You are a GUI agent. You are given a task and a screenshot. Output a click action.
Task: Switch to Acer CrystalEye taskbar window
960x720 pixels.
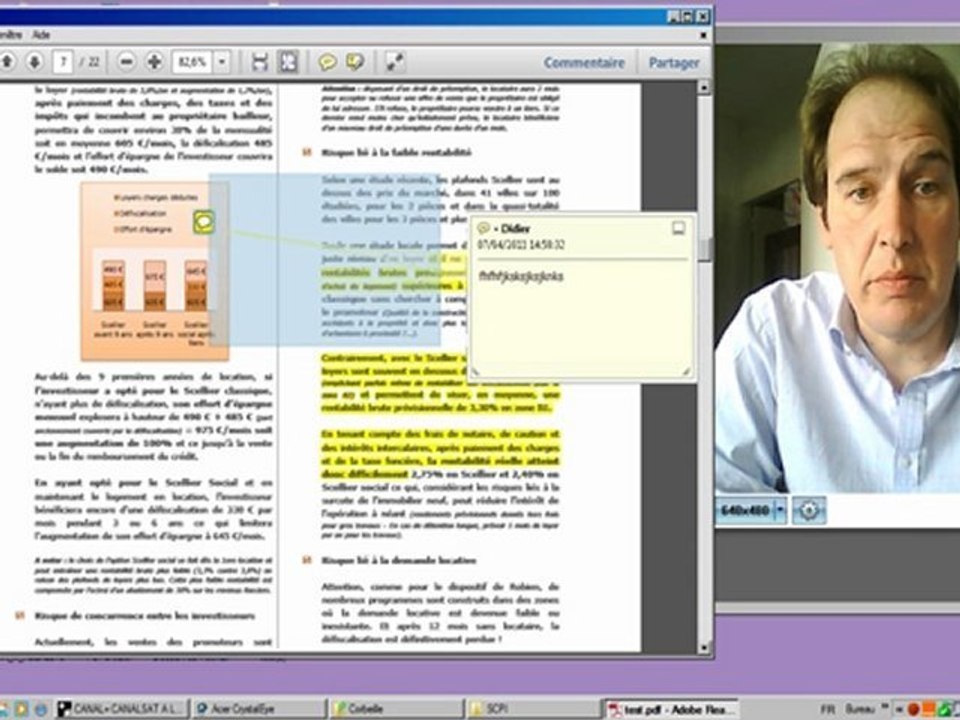click(260, 709)
